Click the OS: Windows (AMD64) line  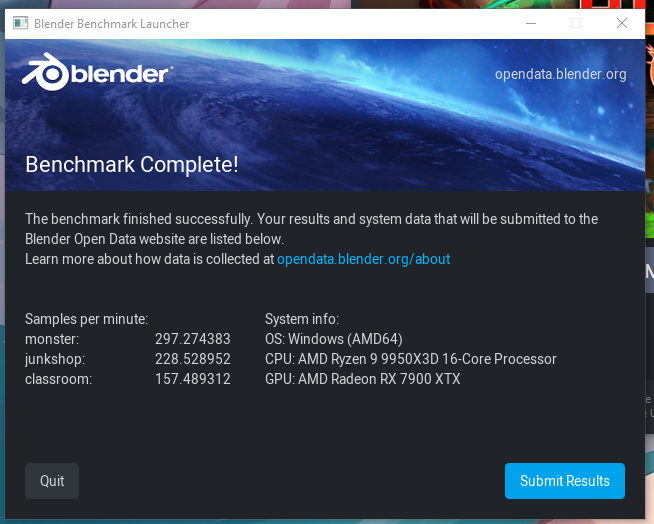[x=334, y=339]
